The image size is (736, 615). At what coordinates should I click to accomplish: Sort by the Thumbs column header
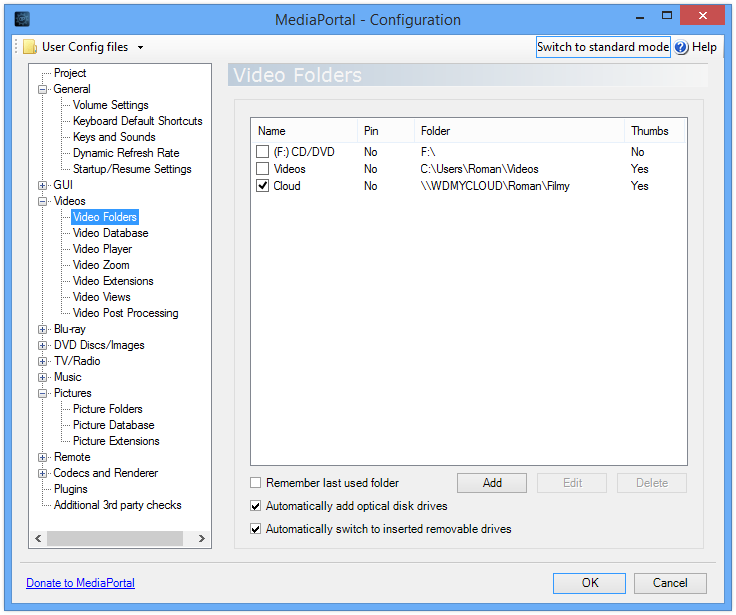[655, 131]
